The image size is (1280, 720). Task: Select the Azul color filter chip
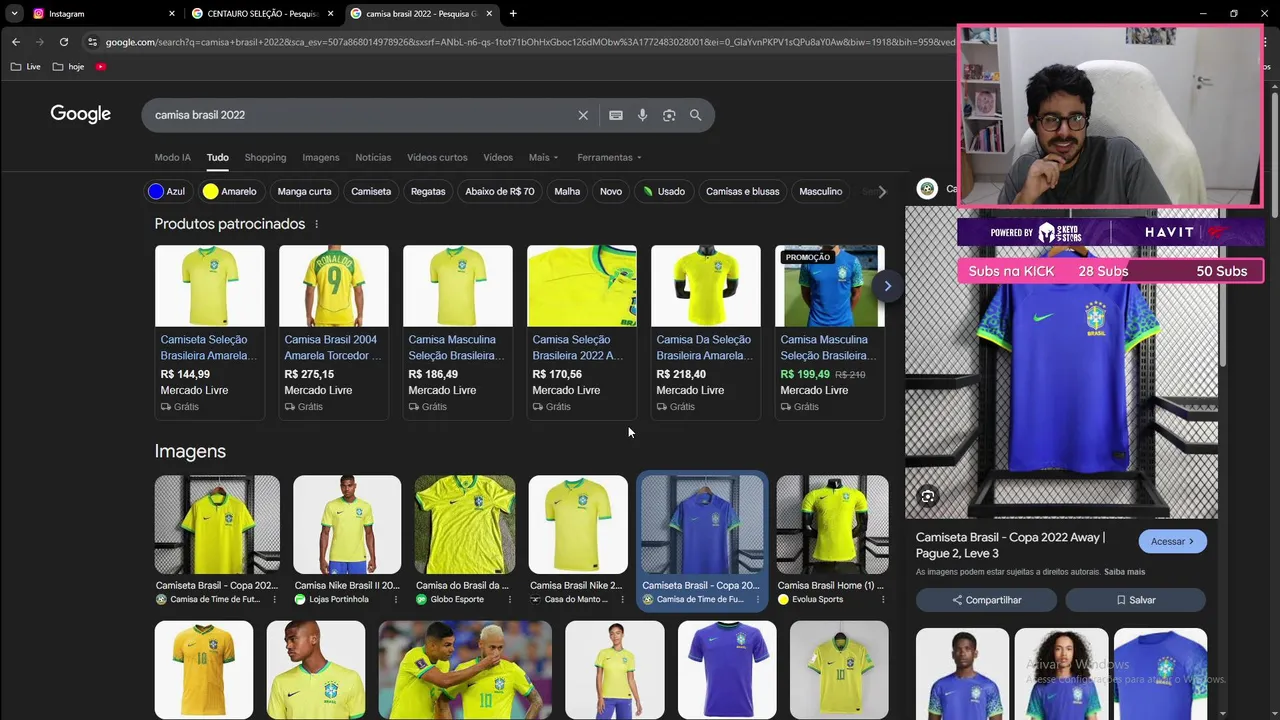pyautogui.click(x=167, y=191)
